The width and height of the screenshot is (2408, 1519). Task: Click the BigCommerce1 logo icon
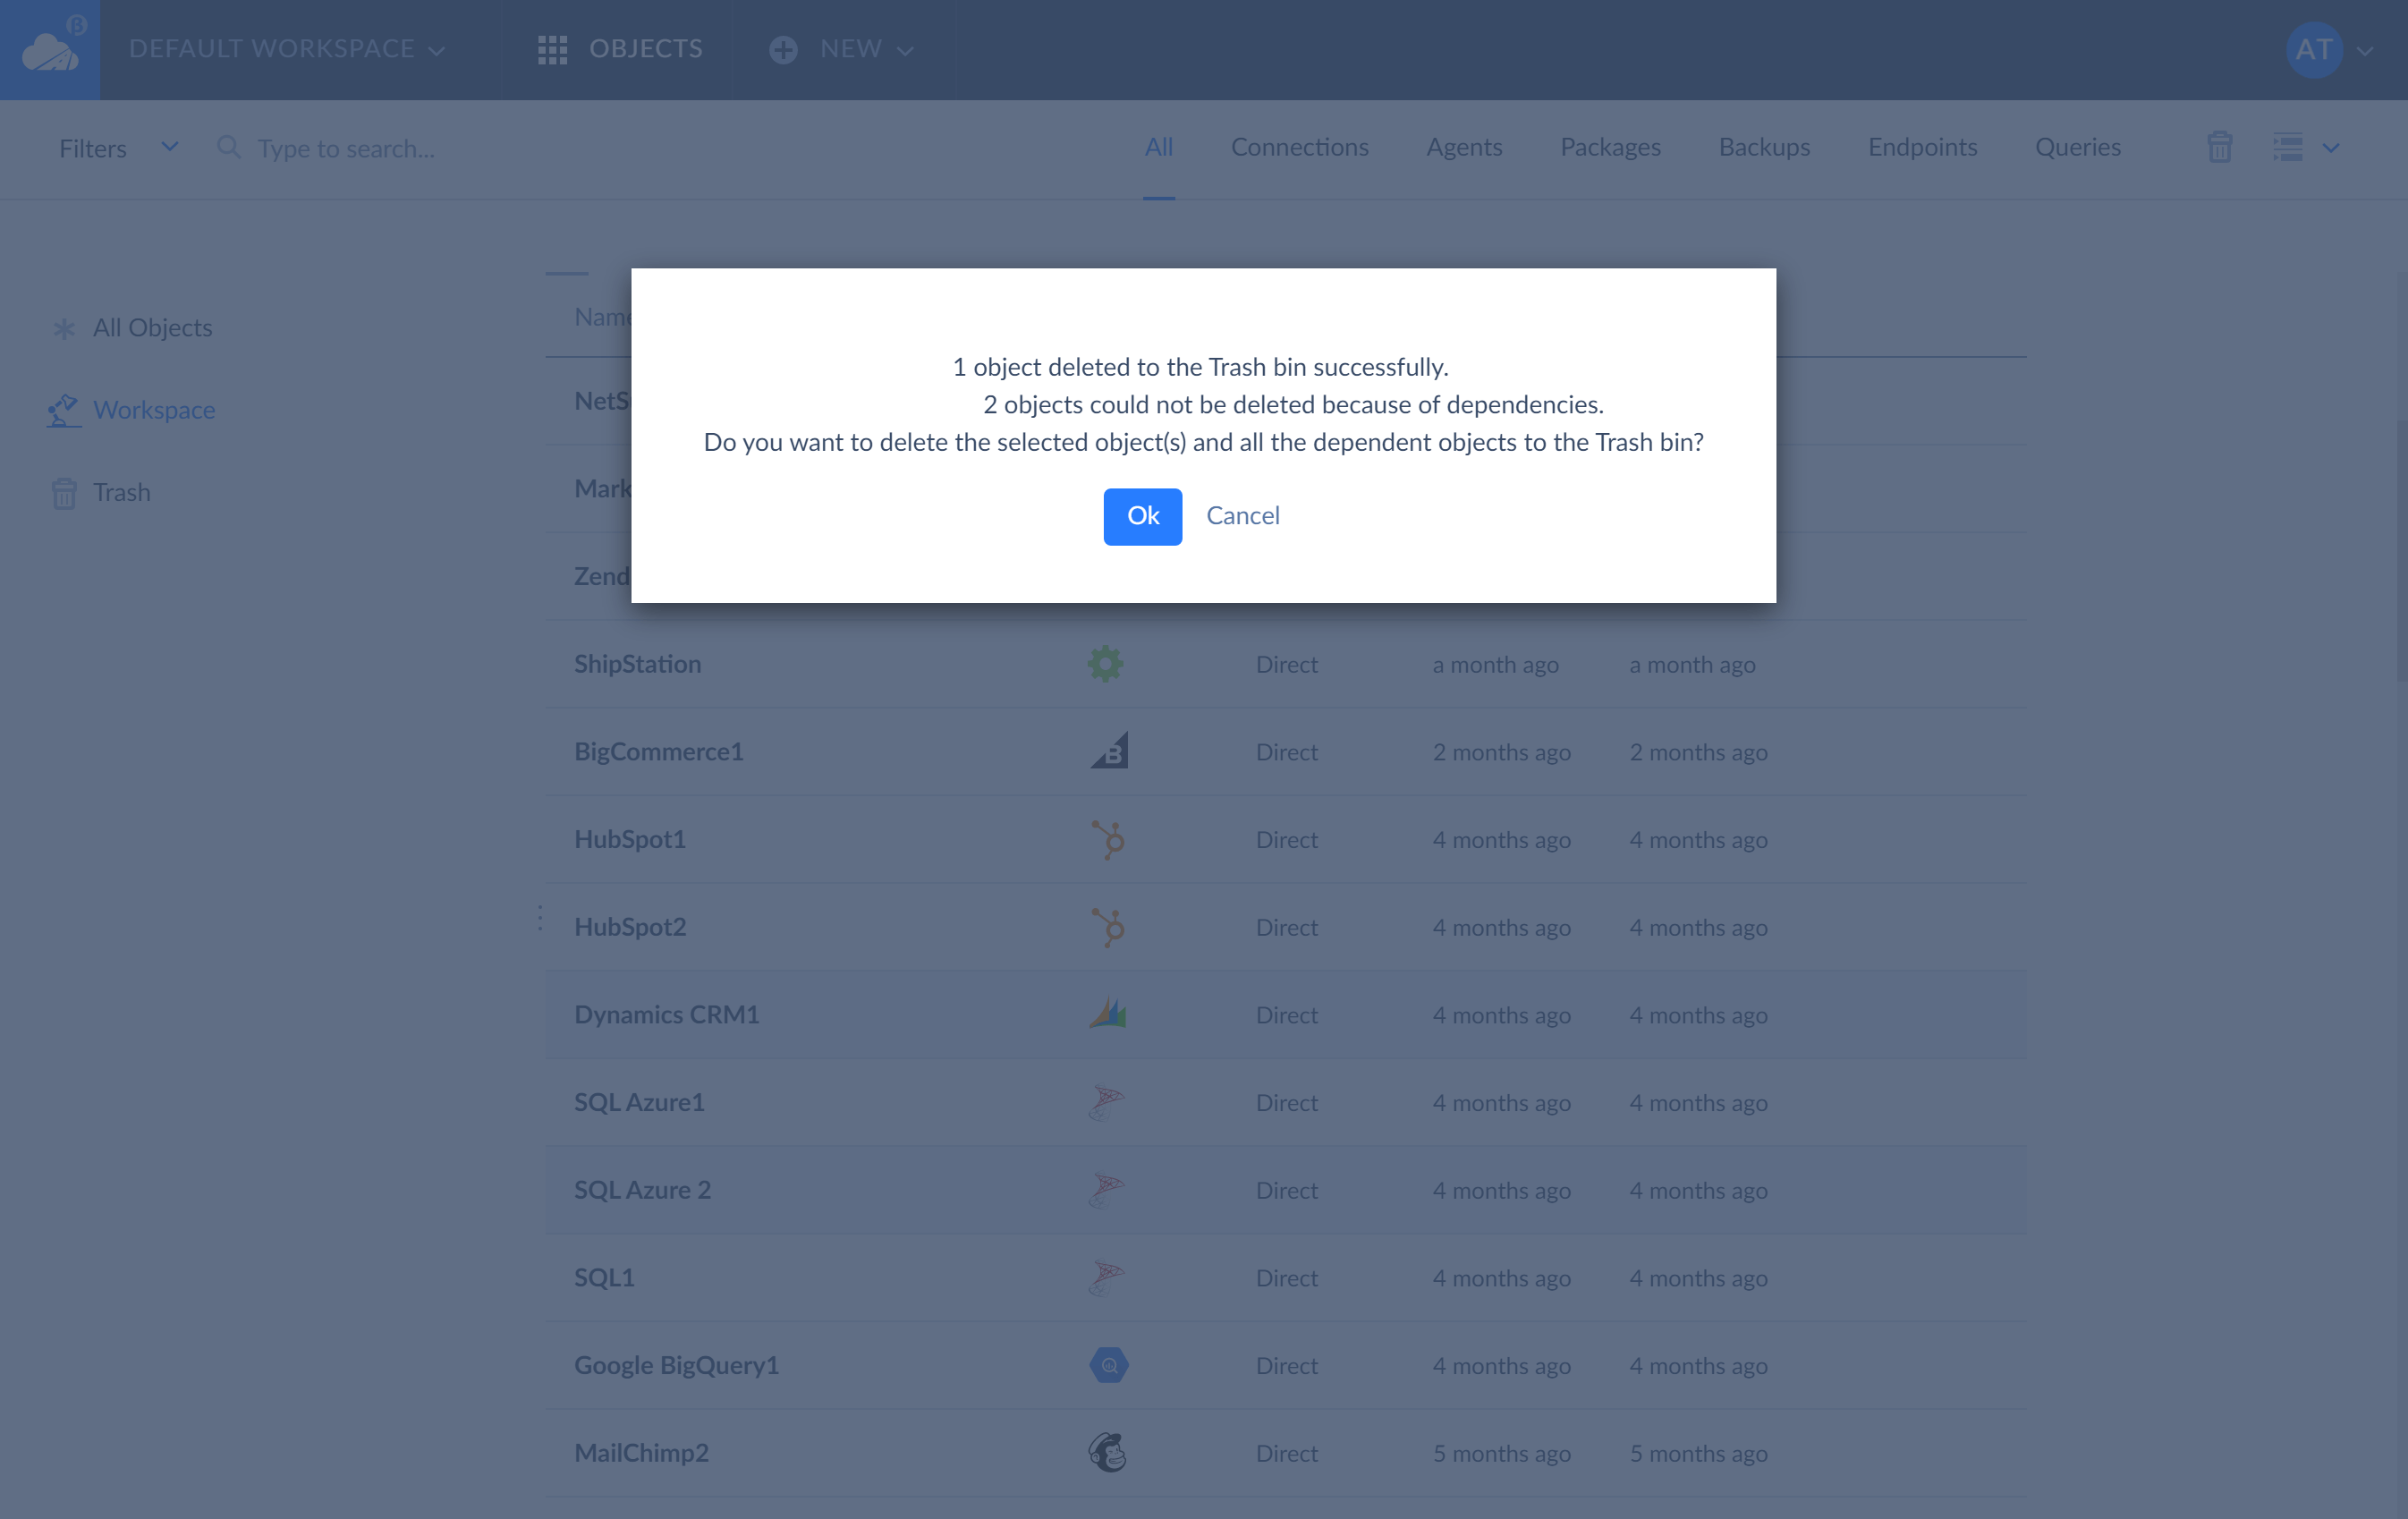1109,750
